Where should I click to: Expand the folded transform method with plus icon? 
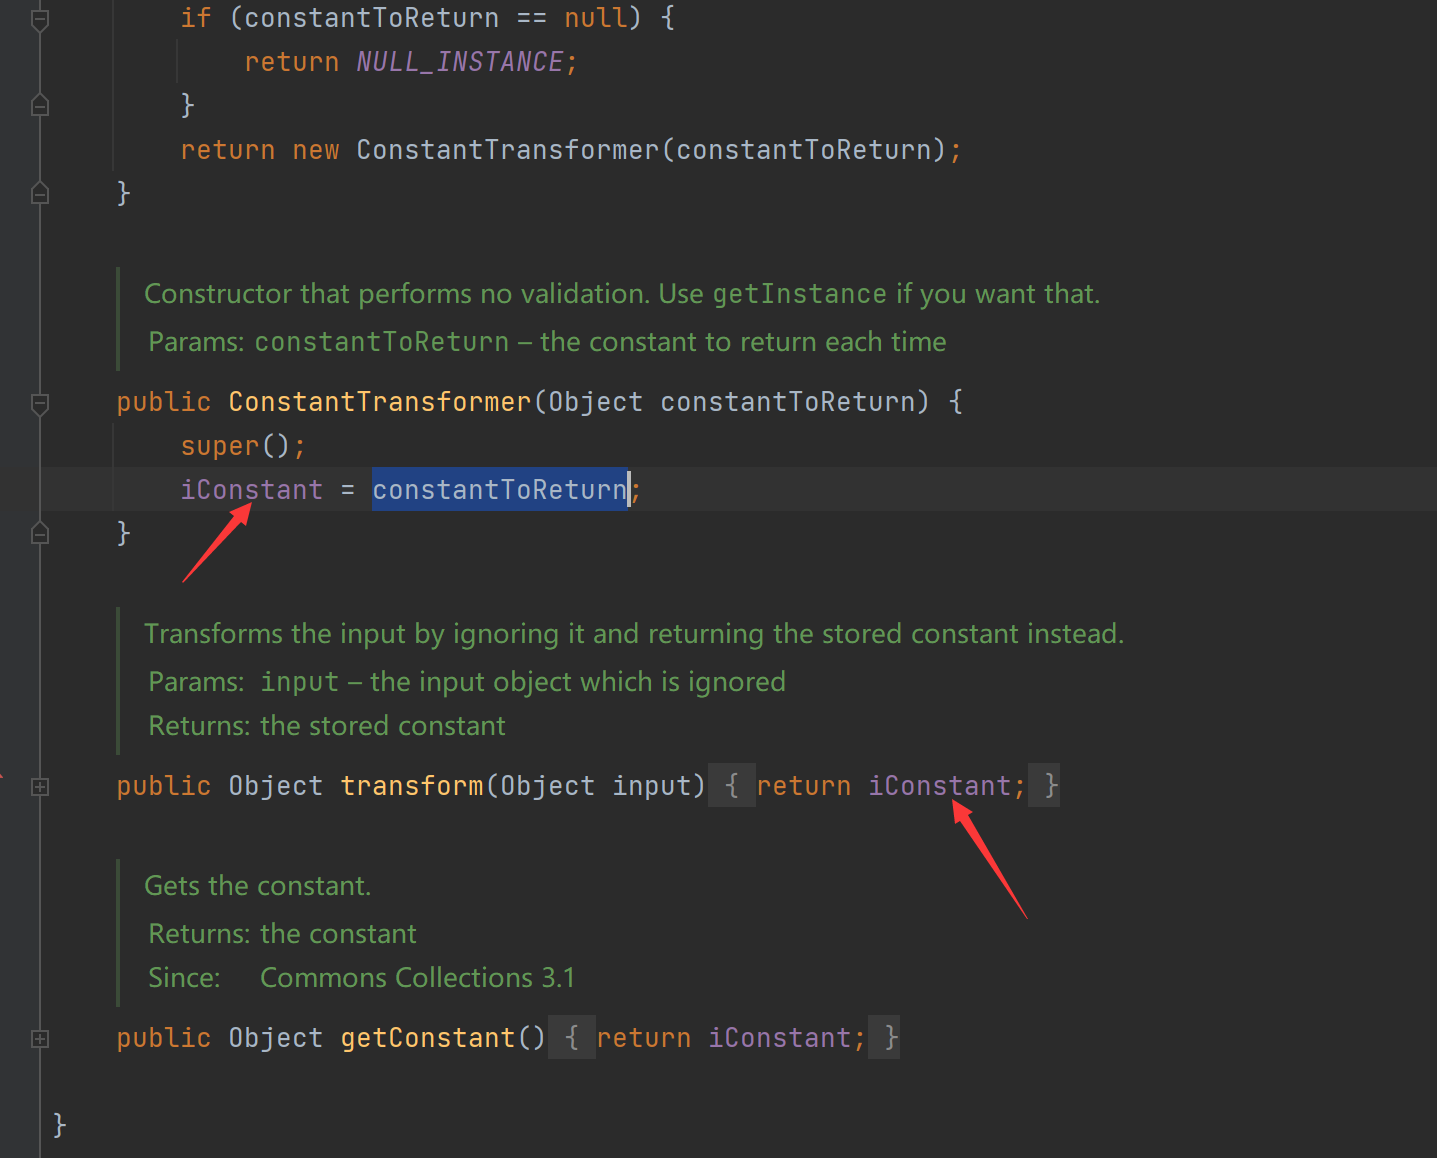pyautogui.click(x=40, y=787)
